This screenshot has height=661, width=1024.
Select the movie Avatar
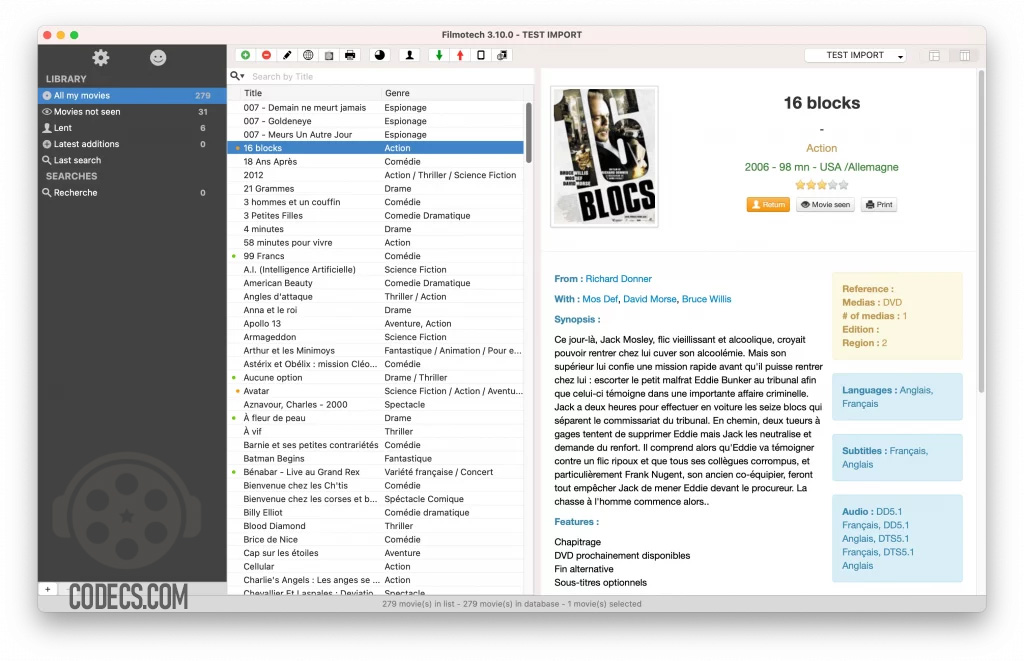376,391
